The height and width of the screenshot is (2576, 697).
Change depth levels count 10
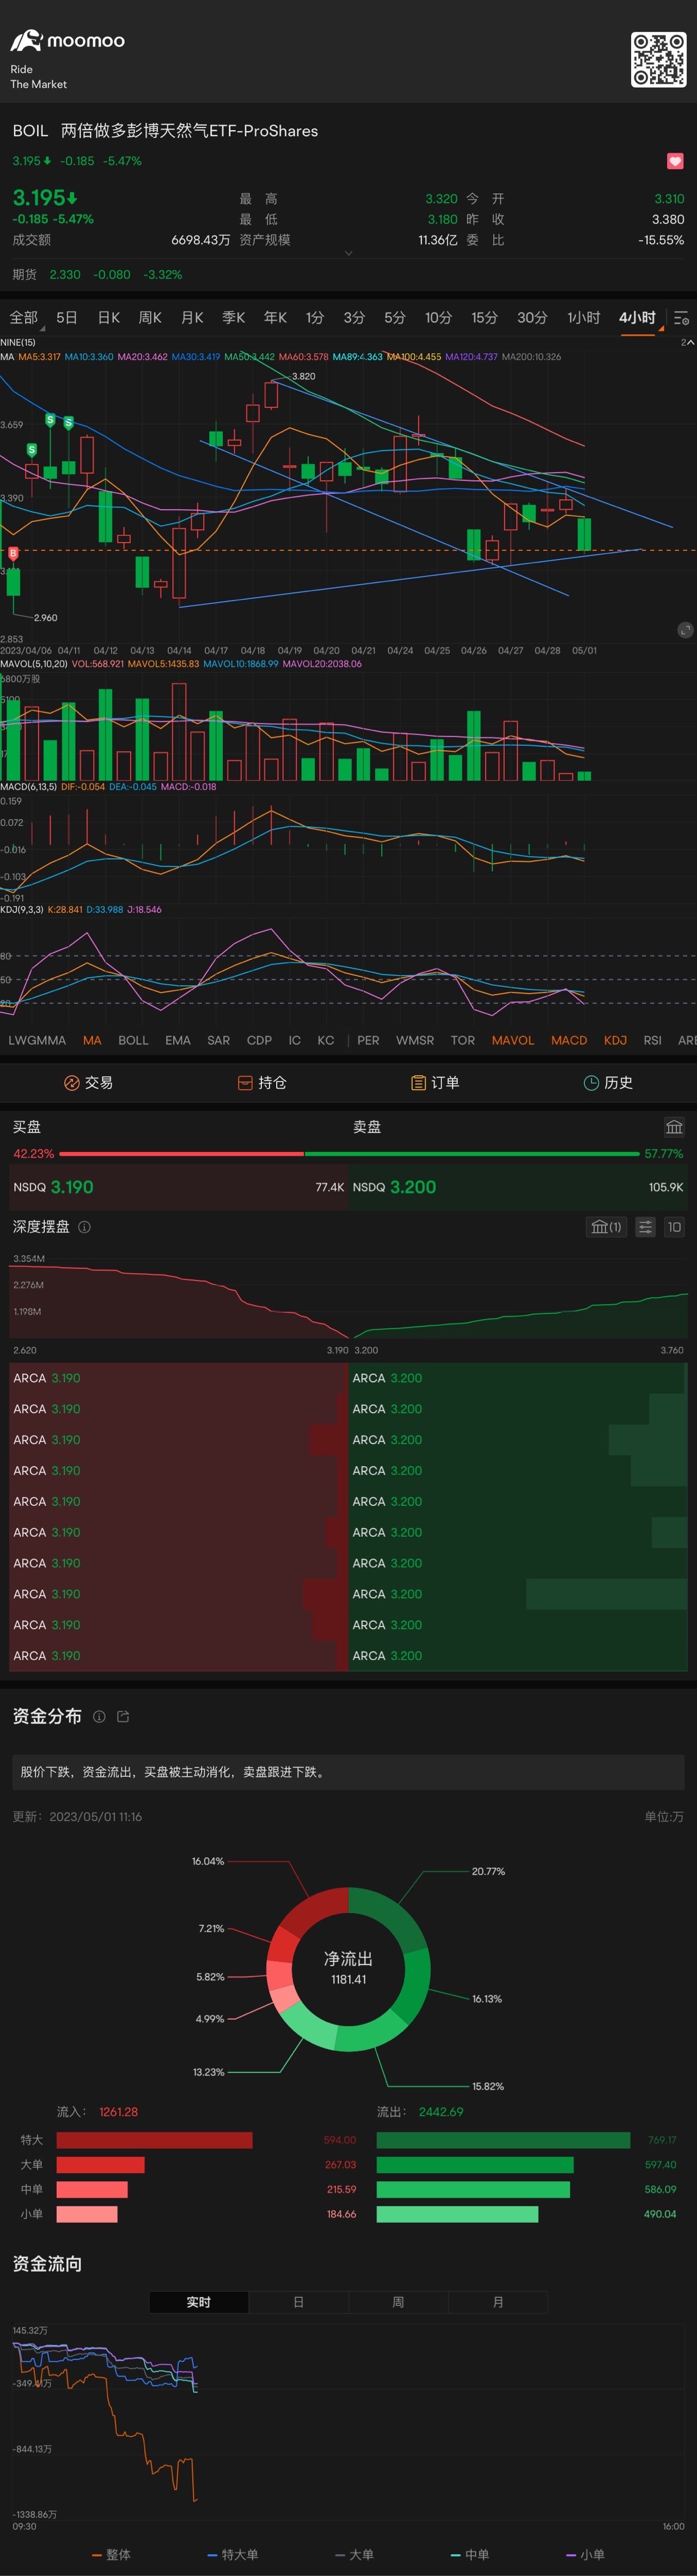[674, 1227]
